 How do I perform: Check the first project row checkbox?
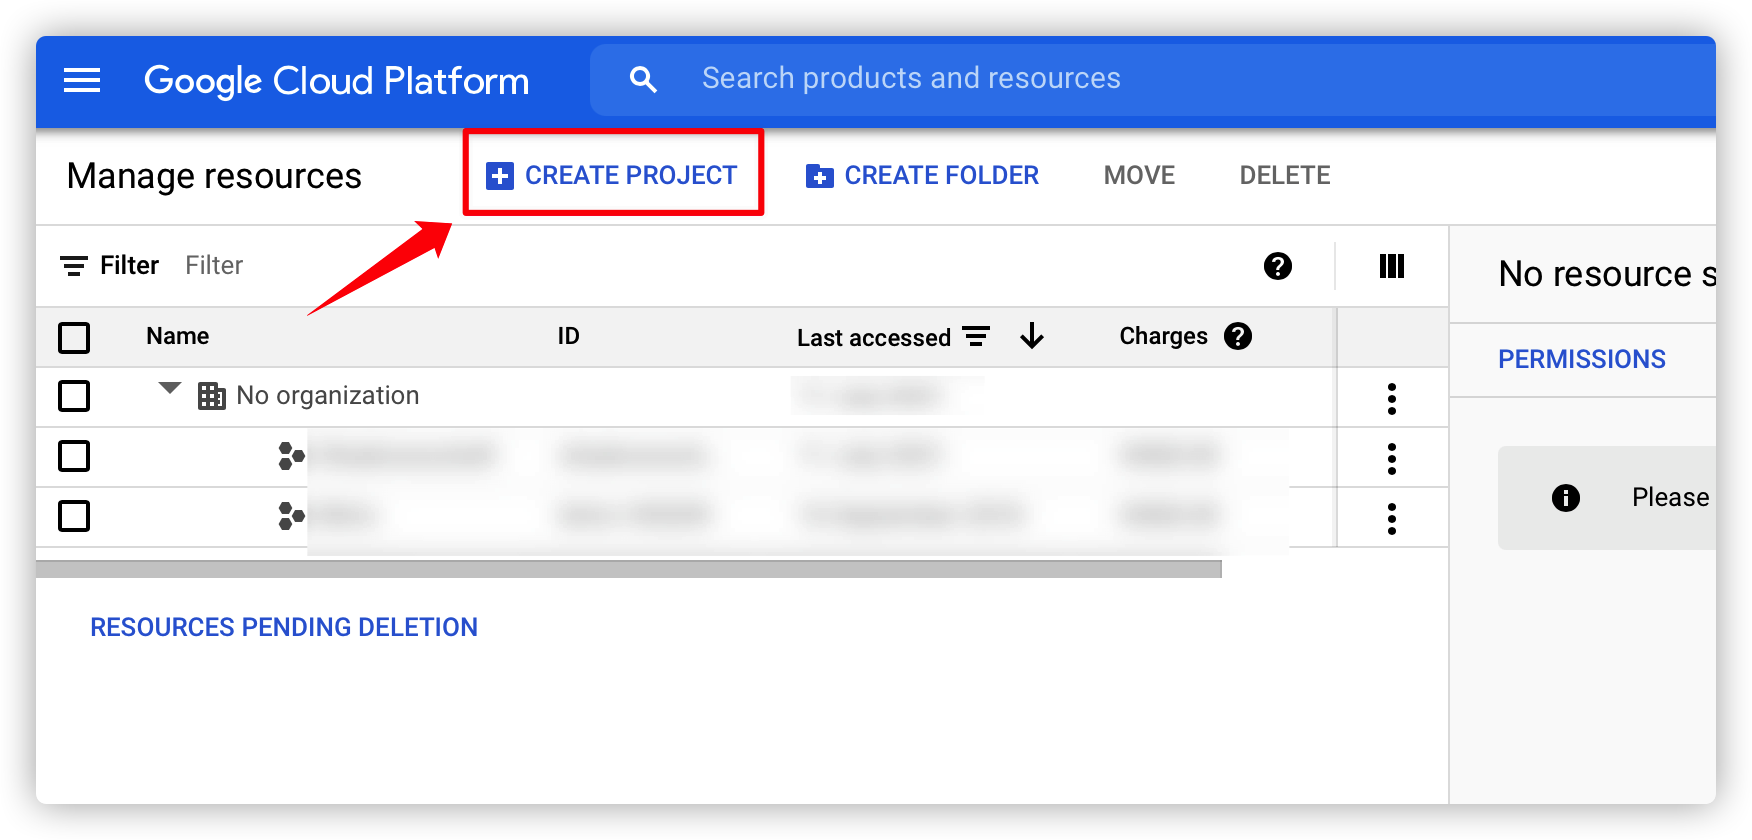pos(74,456)
